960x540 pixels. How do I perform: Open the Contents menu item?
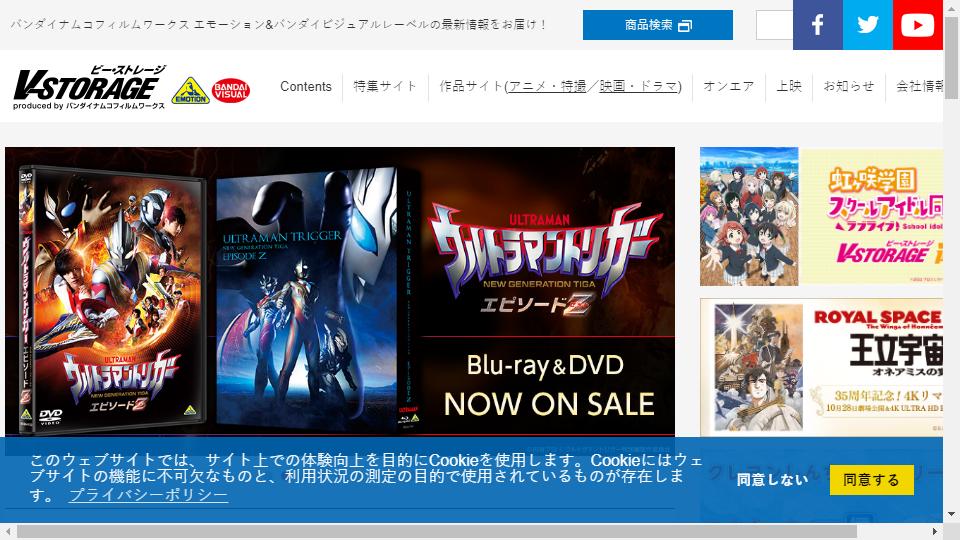306,86
